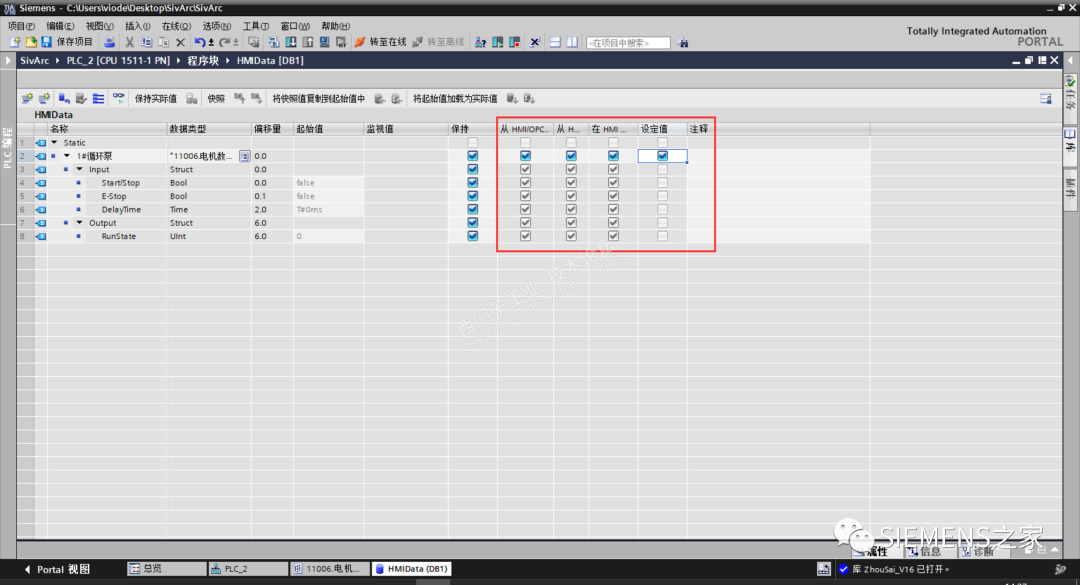Viewport: 1080px width, 585px height.
Task: Click the Print icon in main toolbar
Action: click(110, 42)
